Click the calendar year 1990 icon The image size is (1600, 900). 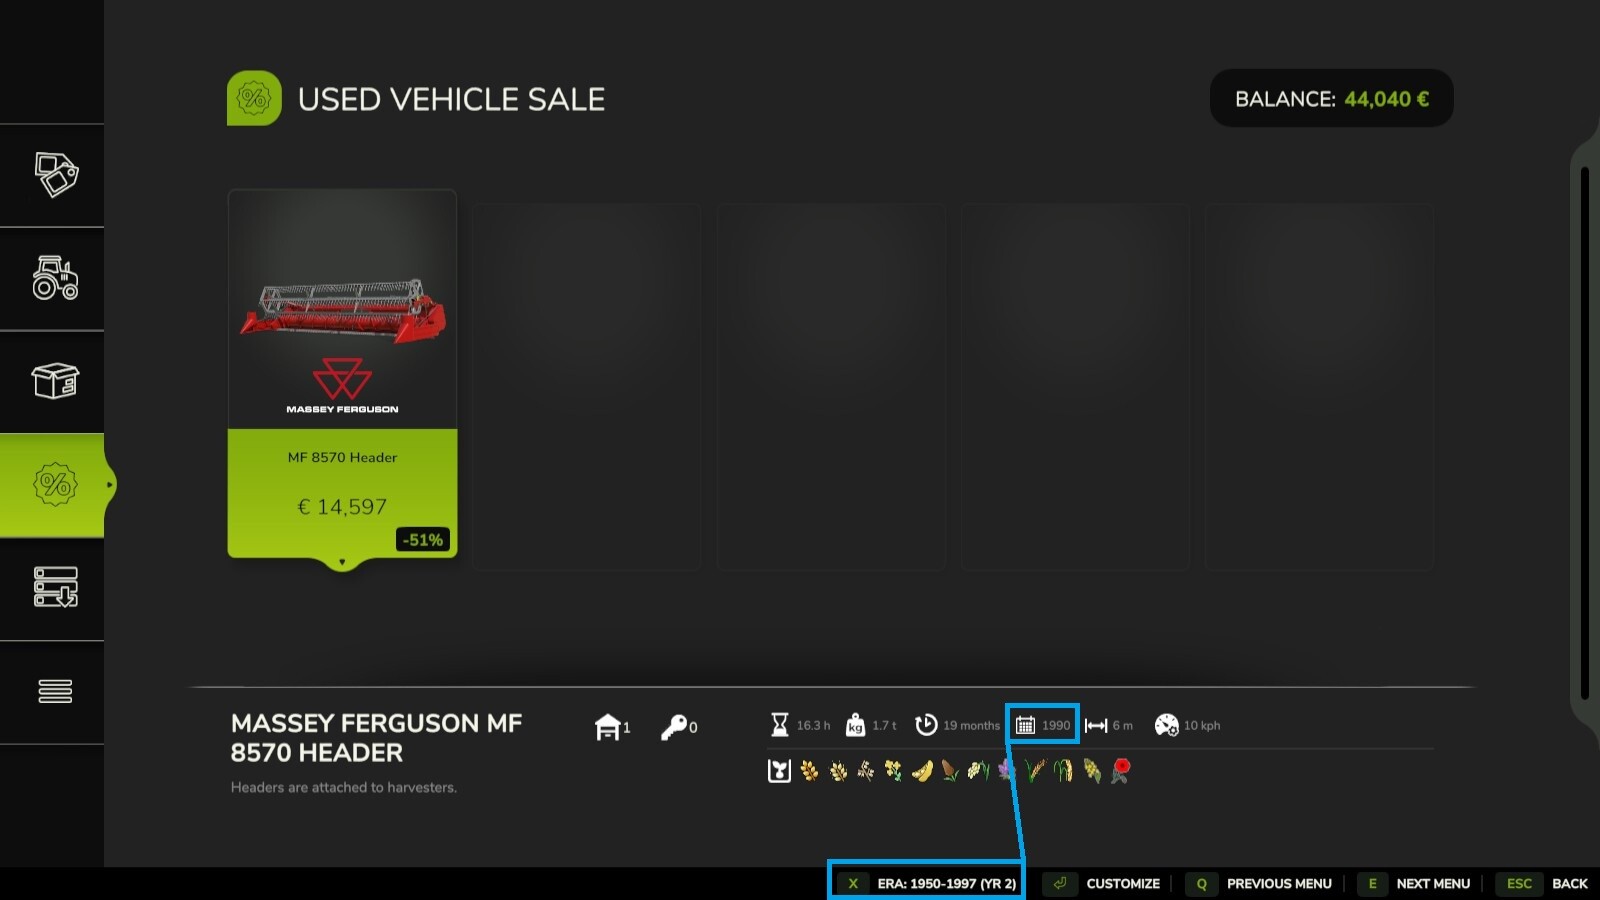(1026, 725)
